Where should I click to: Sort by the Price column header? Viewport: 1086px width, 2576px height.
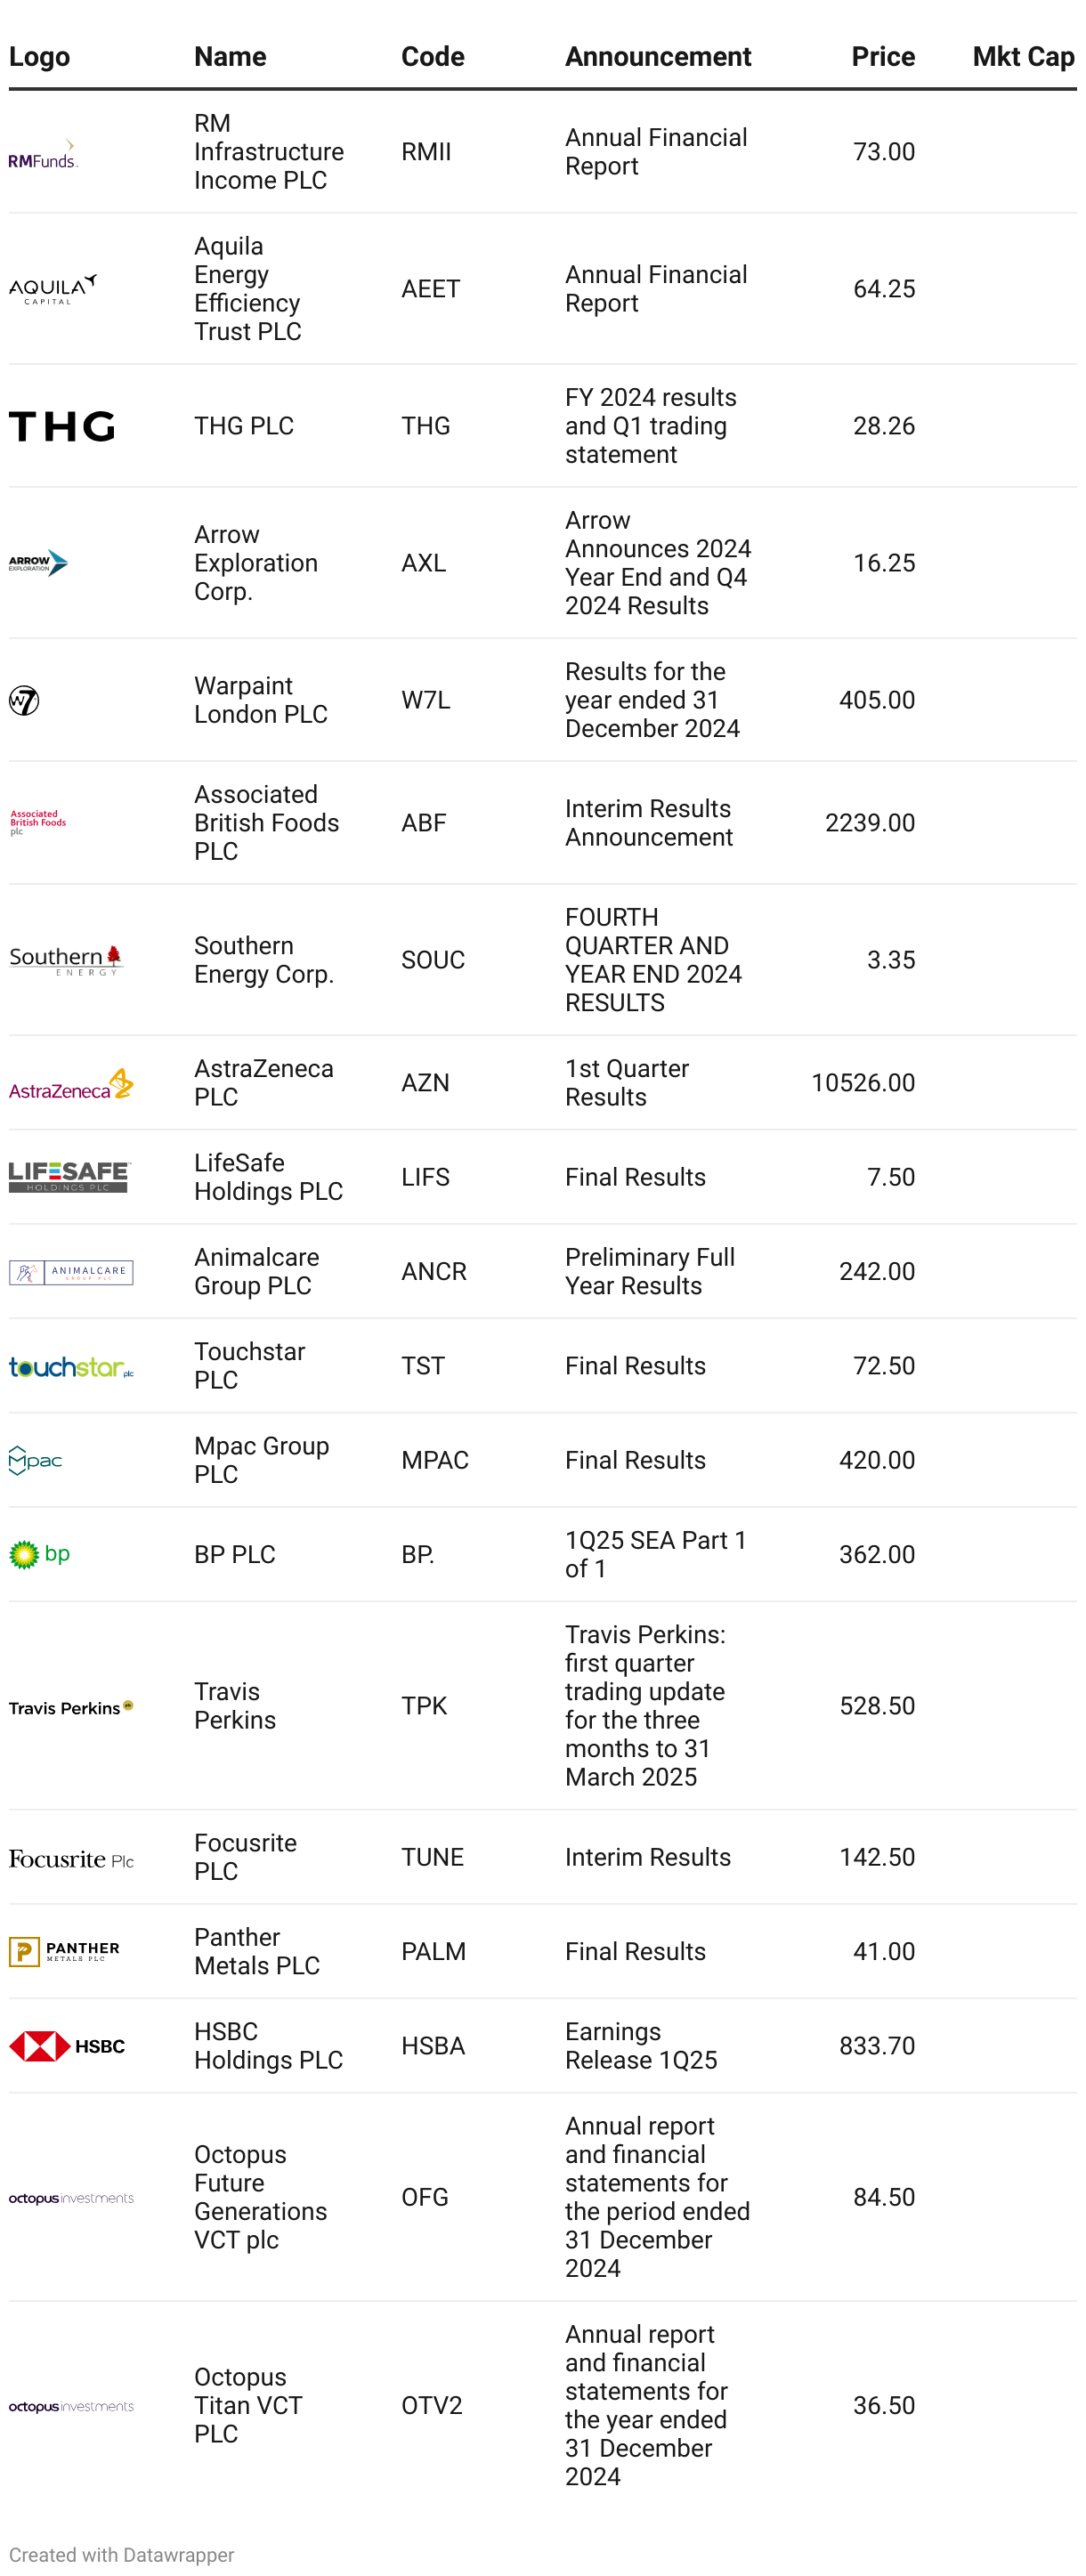[882, 57]
